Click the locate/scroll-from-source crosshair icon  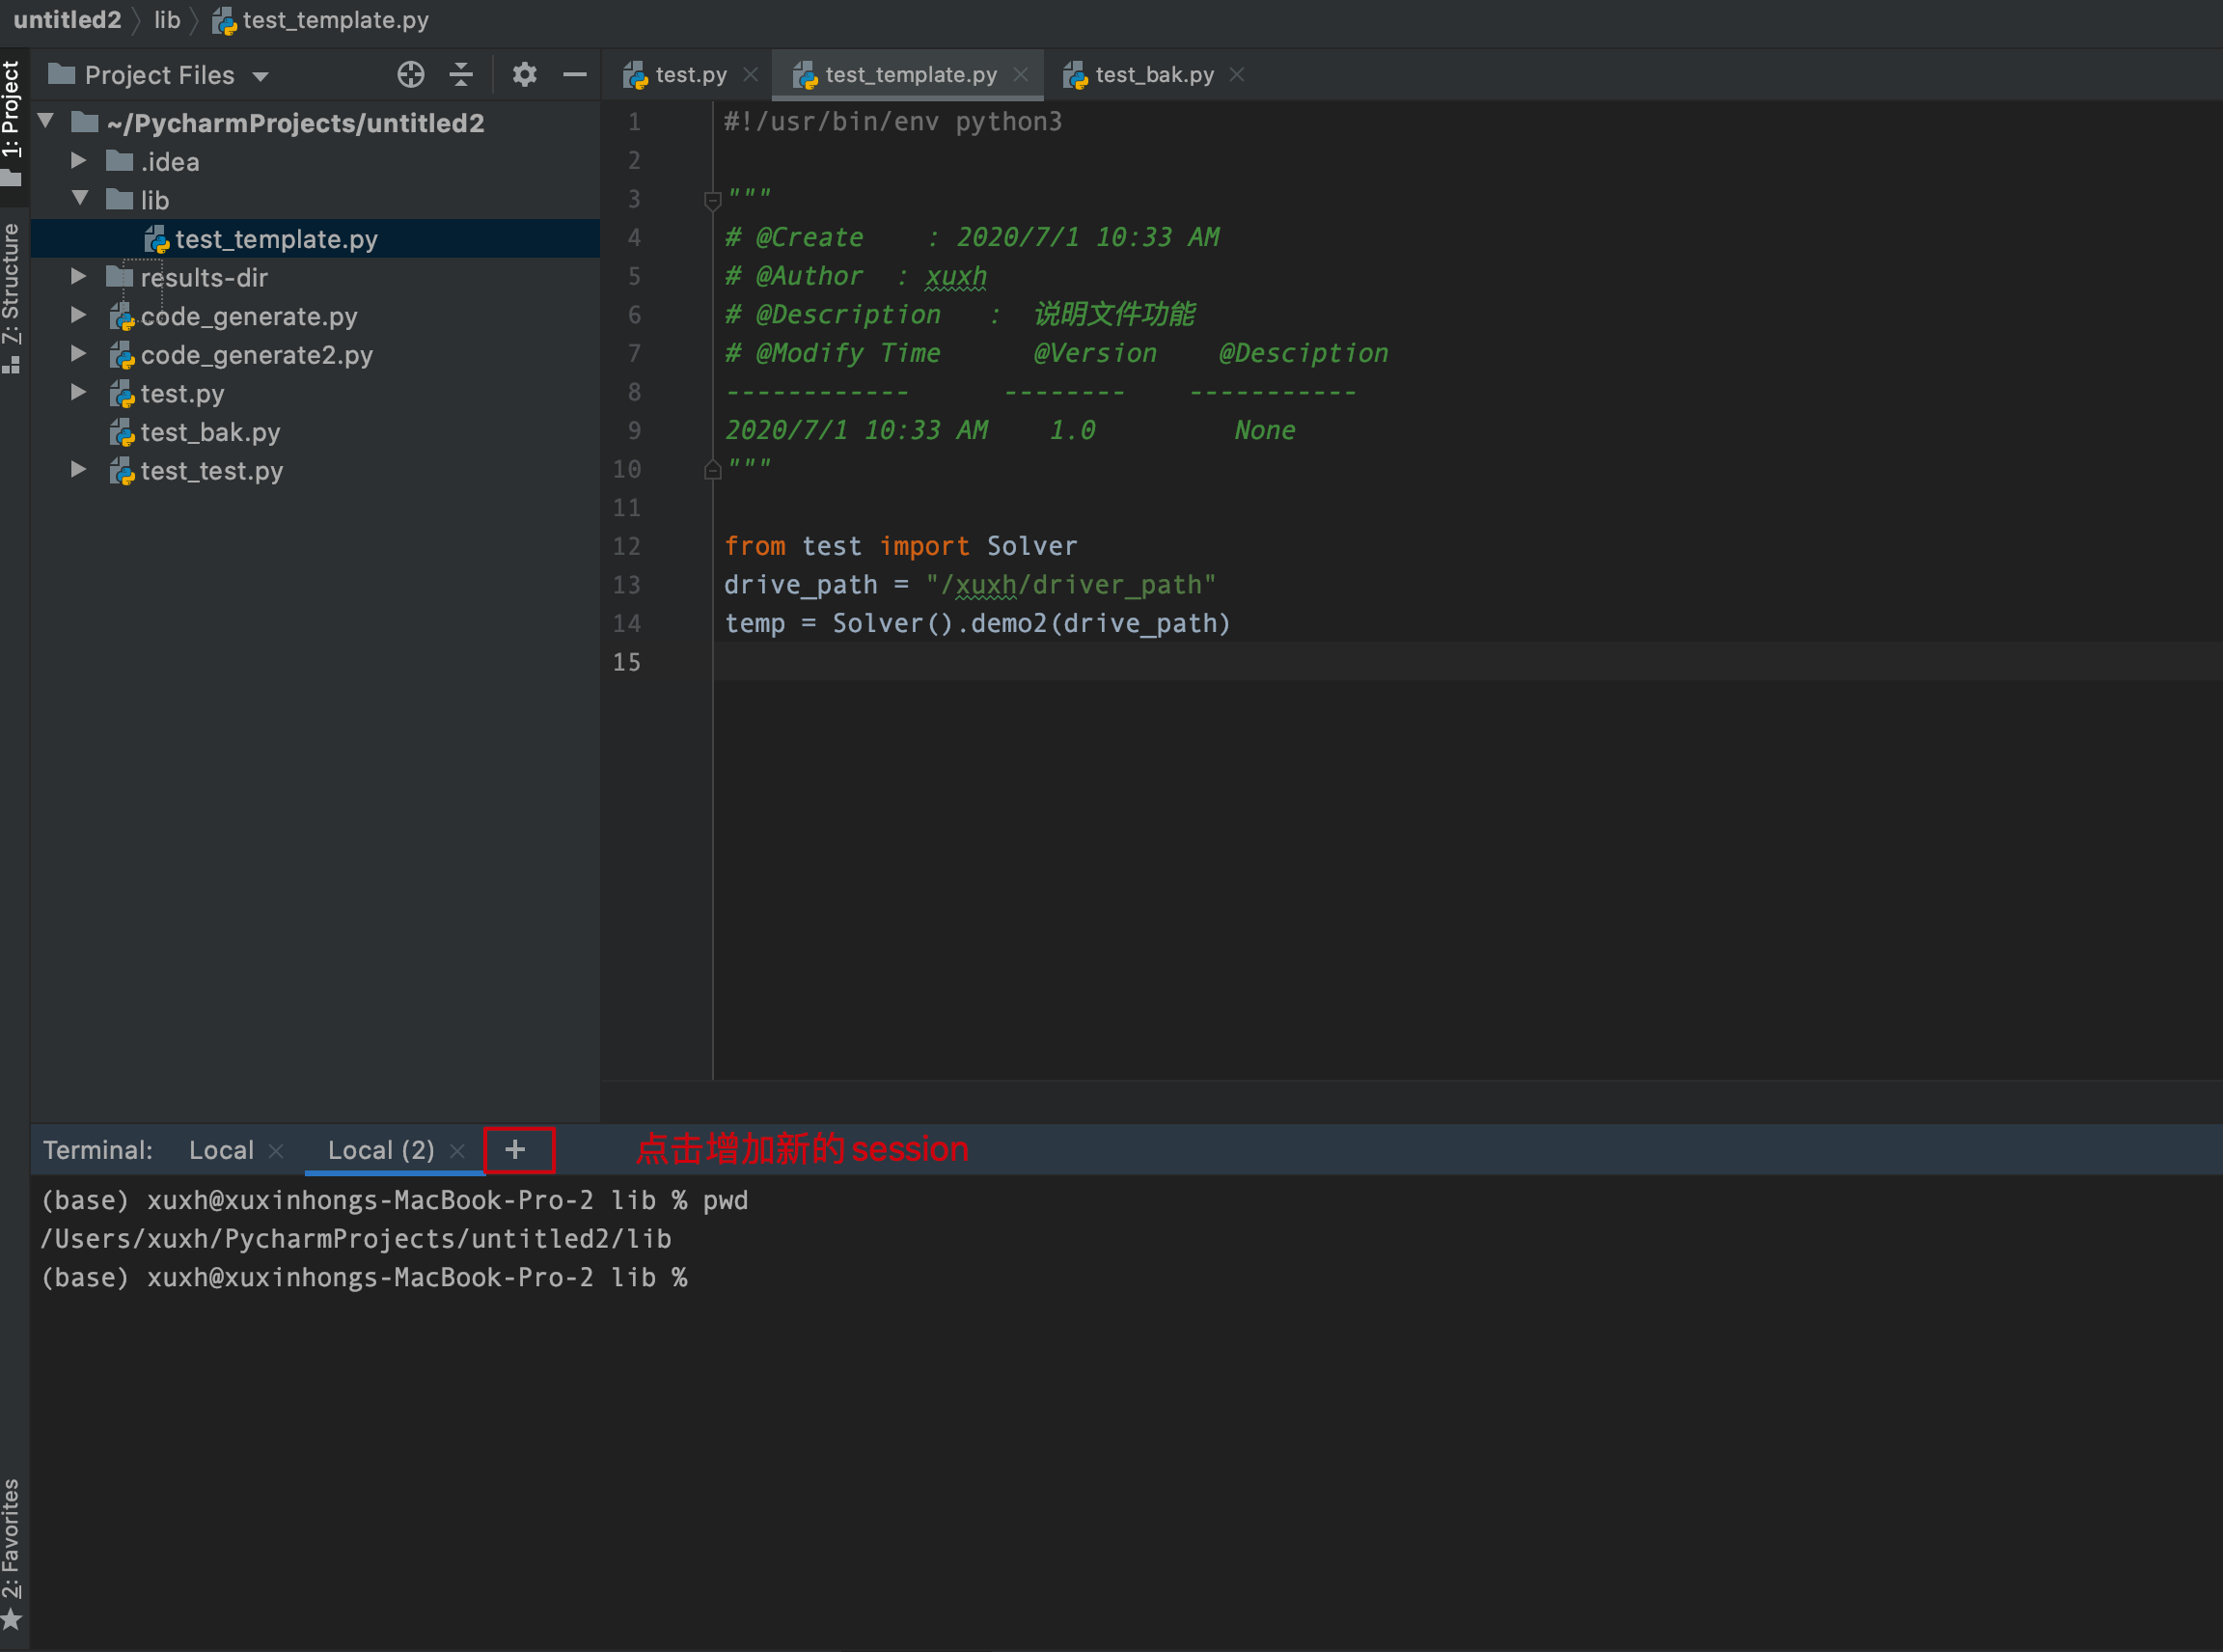coord(411,75)
